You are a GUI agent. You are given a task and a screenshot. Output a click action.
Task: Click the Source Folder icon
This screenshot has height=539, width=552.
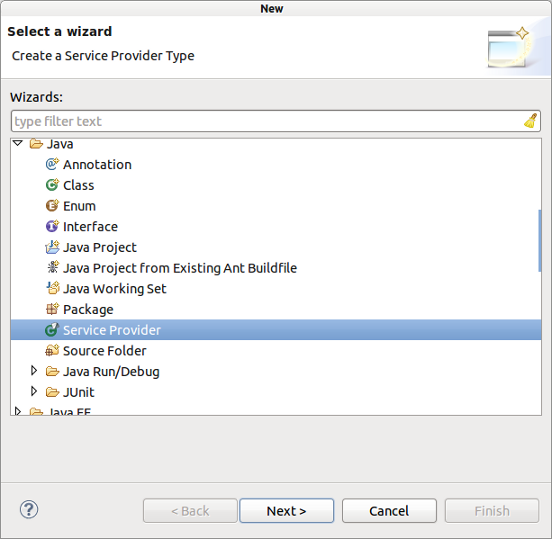click(52, 350)
